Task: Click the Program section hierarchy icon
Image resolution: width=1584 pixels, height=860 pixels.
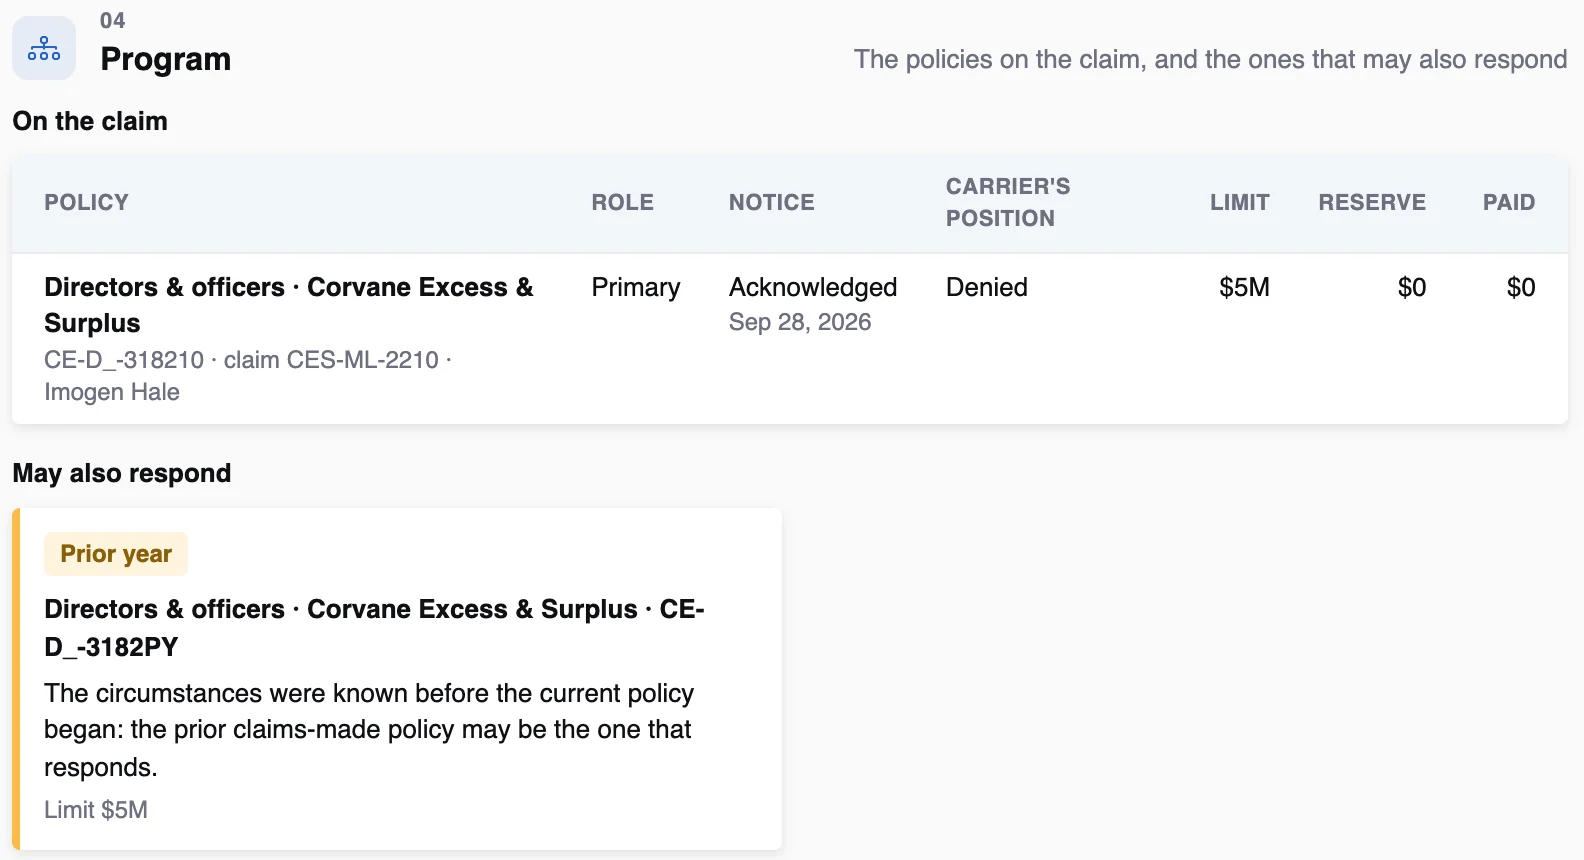Action: (x=44, y=48)
